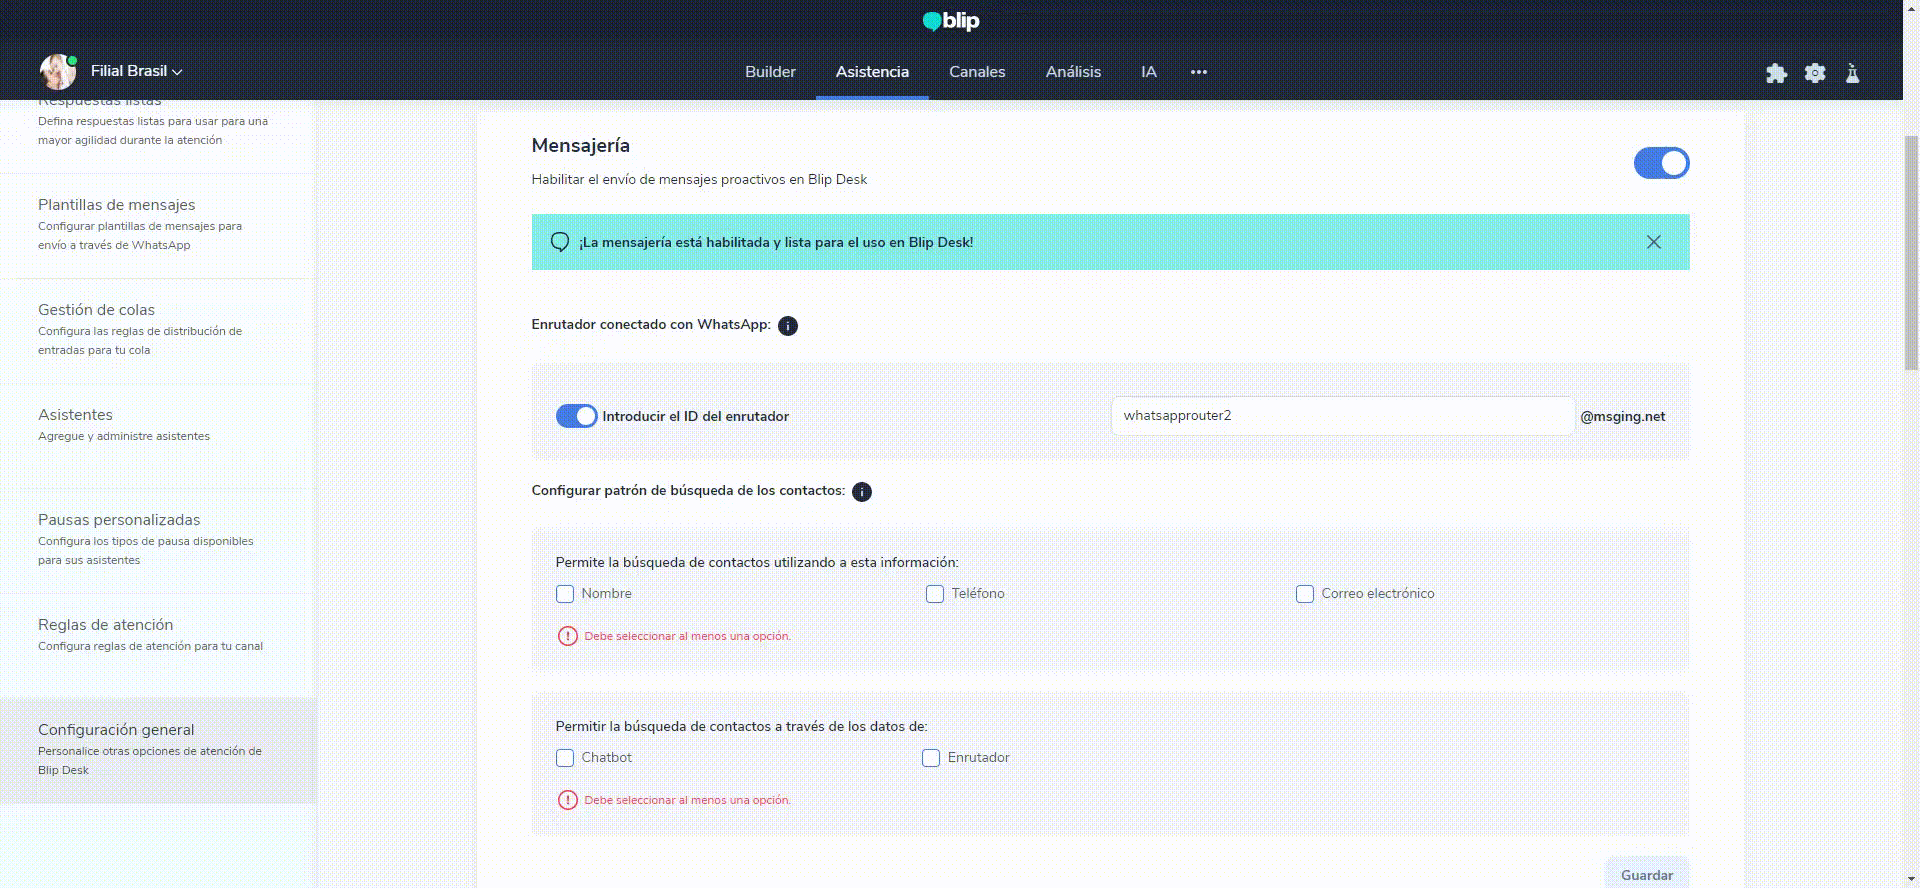Toggle Introducir el ID del enrutador switch
This screenshot has height=888, width=1920.
click(576, 416)
